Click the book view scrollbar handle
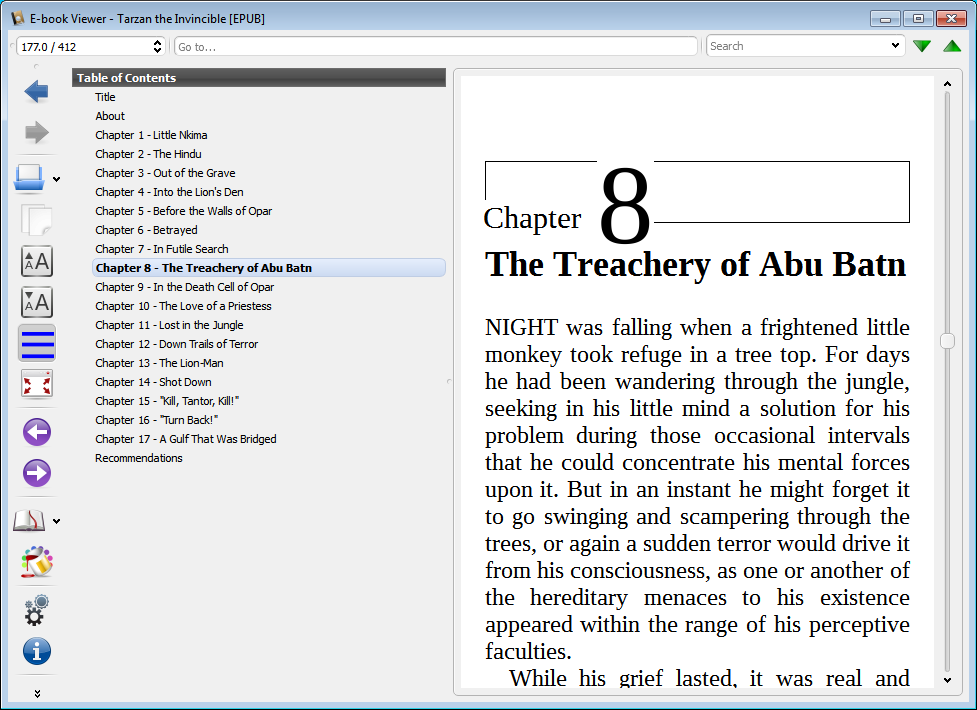Screen dimensions: 977x710 [x=947, y=340]
